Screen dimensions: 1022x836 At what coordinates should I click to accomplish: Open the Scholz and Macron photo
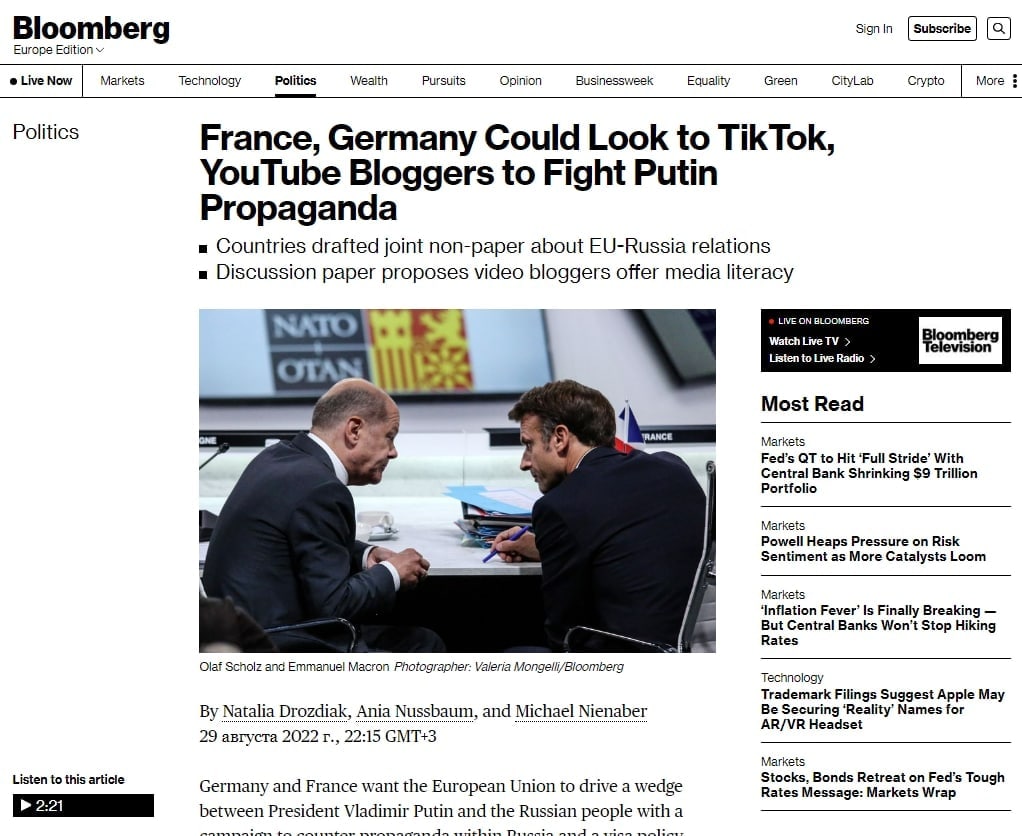pos(458,481)
